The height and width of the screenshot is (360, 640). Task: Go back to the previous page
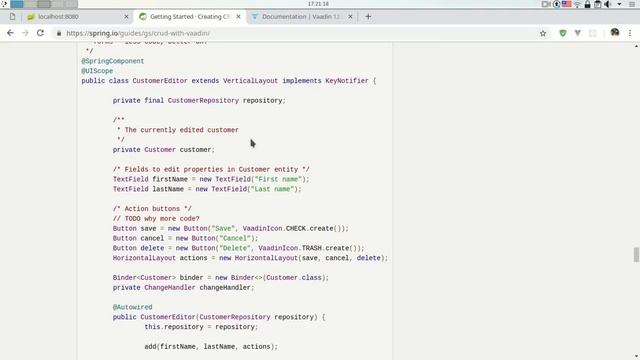pyautogui.click(x=10, y=33)
